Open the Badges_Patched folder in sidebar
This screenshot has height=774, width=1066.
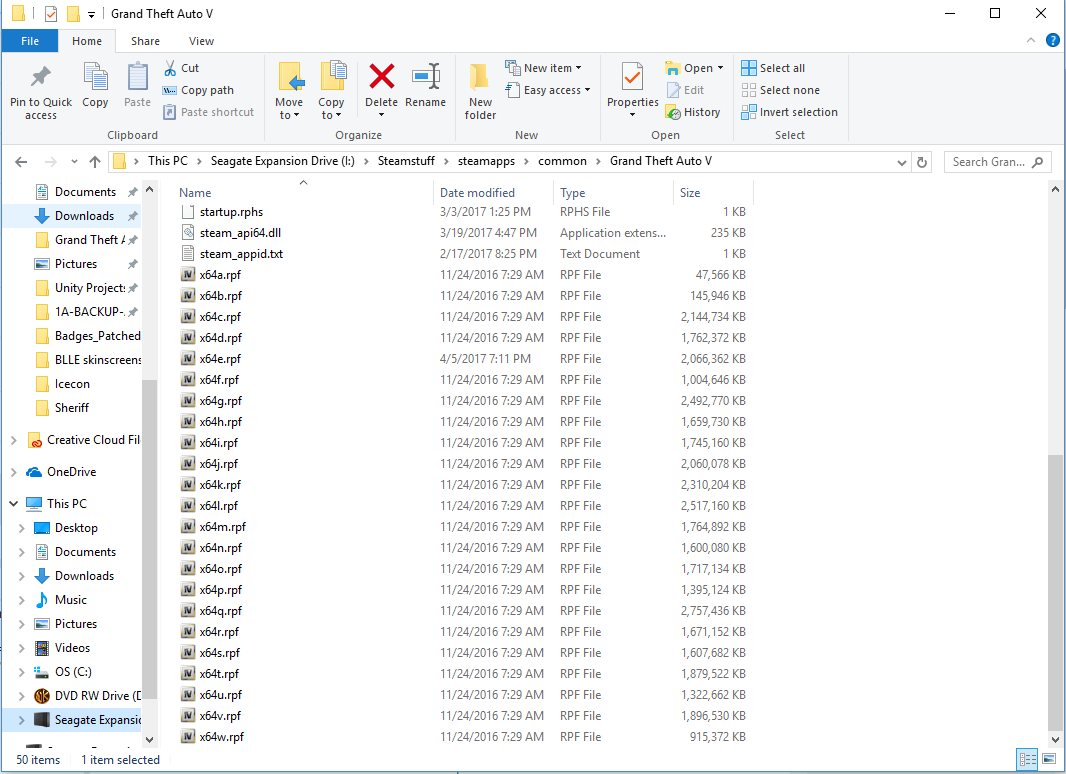tap(97, 336)
